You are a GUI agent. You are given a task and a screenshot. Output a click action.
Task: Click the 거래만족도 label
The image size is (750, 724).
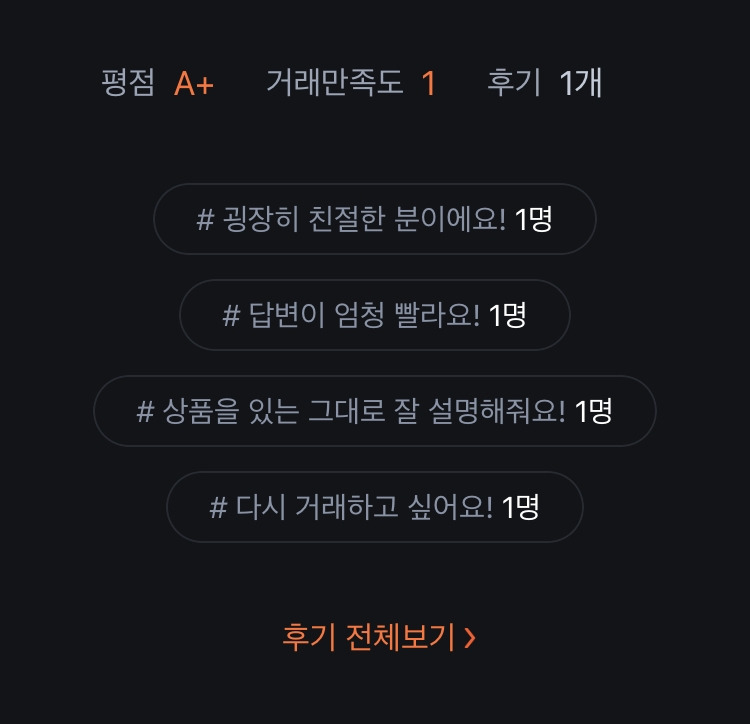click(x=334, y=82)
